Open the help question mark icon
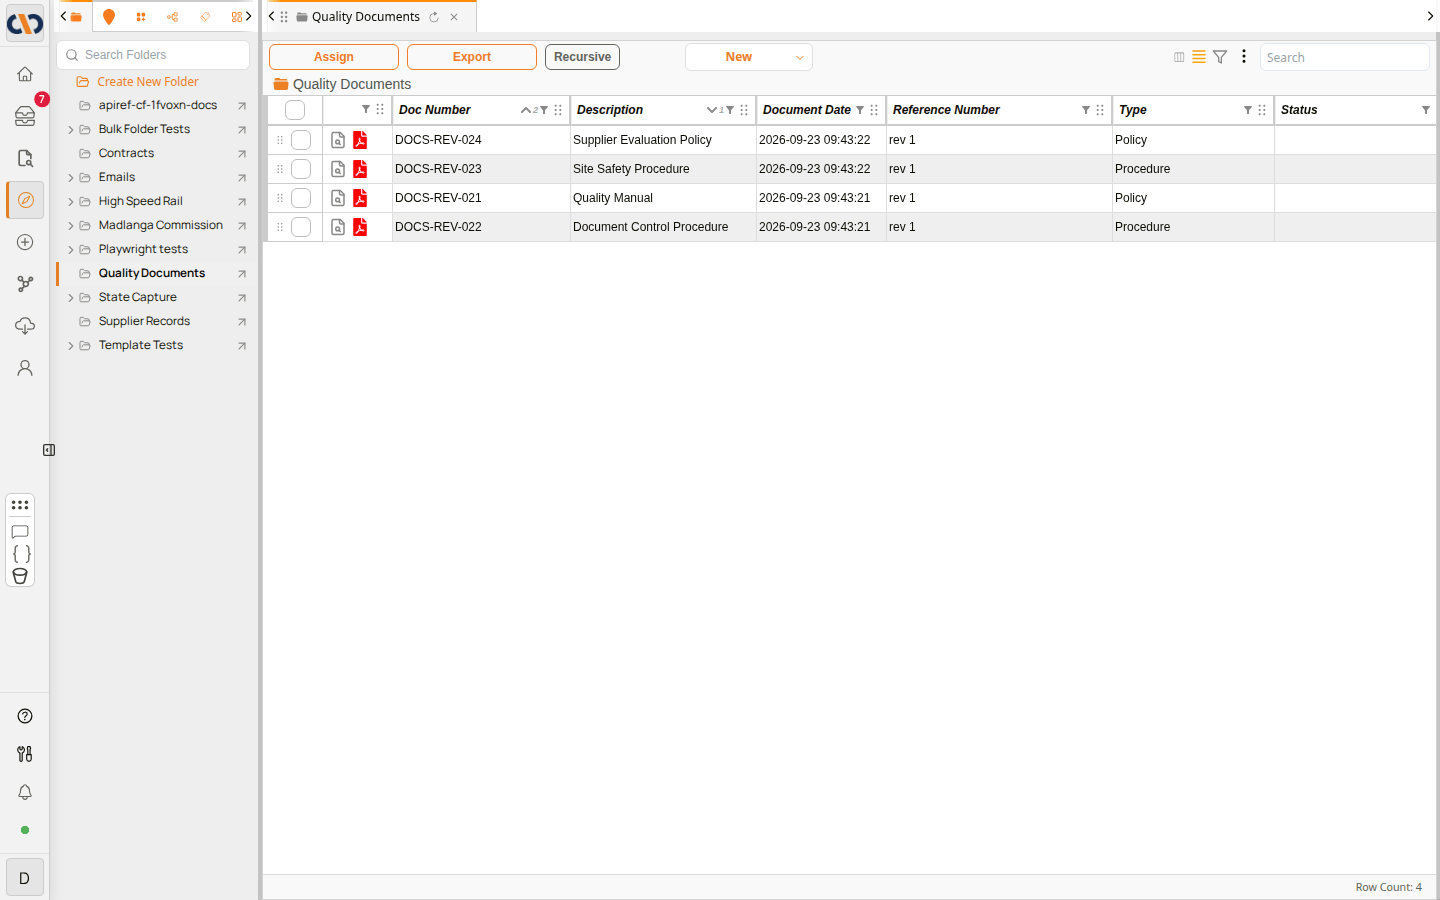Image resolution: width=1440 pixels, height=900 pixels. tap(25, 716)
